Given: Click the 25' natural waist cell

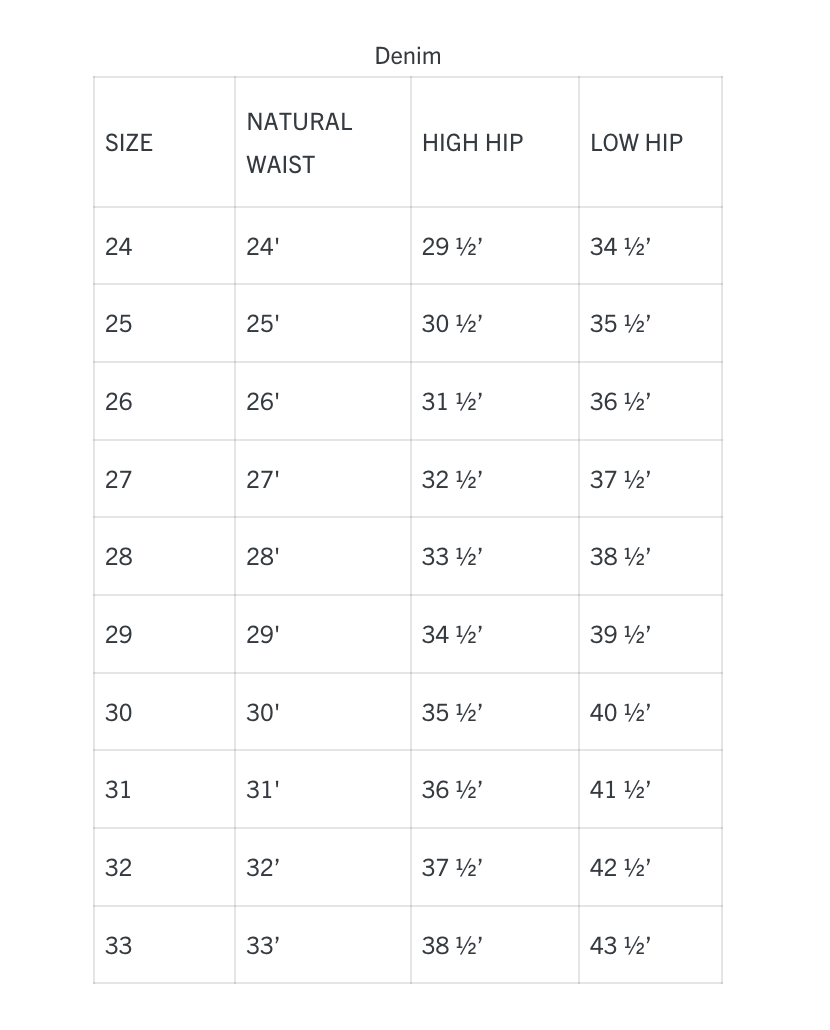Looking at the screenshot, I should (x=263, y=323).
